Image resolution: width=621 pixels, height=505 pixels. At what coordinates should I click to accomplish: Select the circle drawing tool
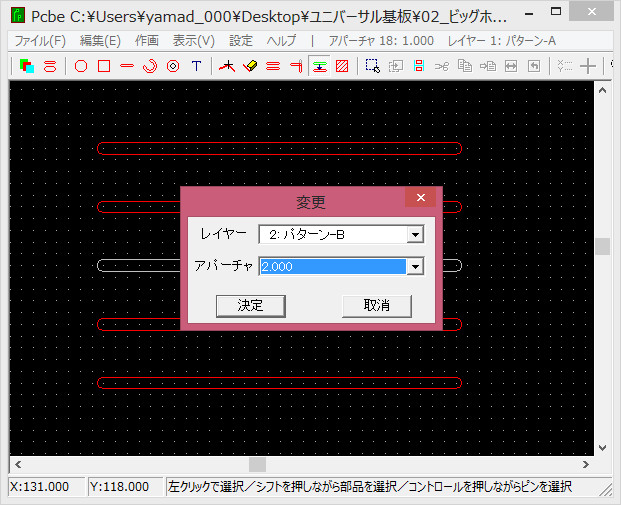click(x=81, y=66)
